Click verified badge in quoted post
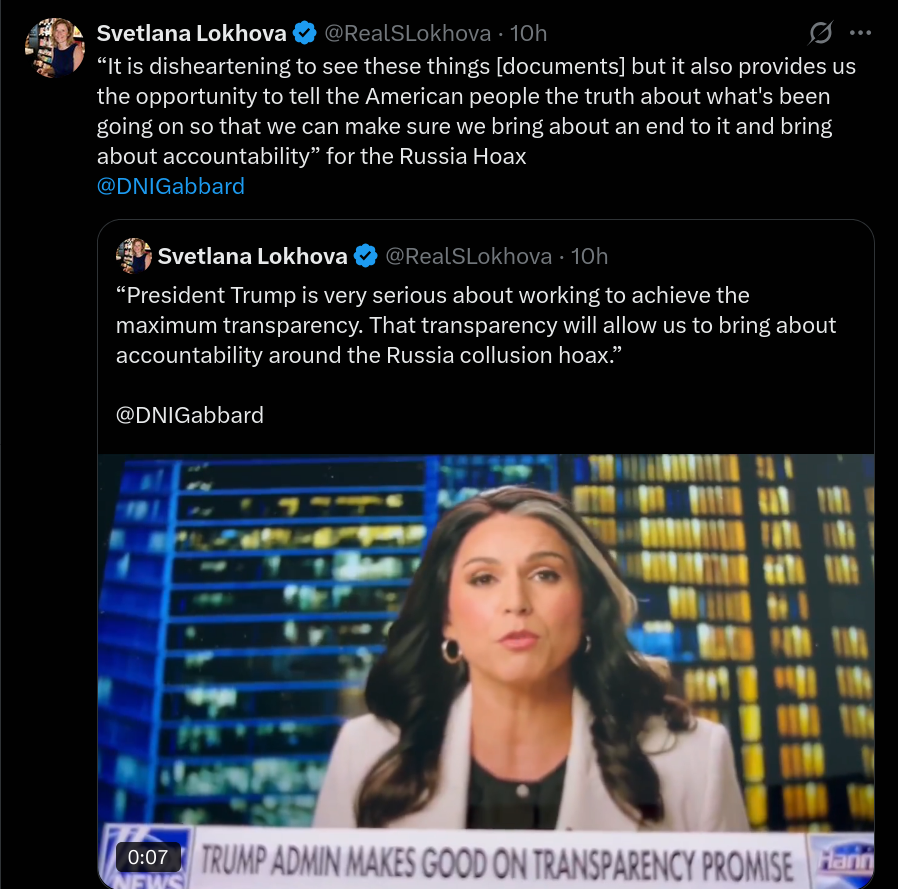898x889 pixels. pos(365,255)
